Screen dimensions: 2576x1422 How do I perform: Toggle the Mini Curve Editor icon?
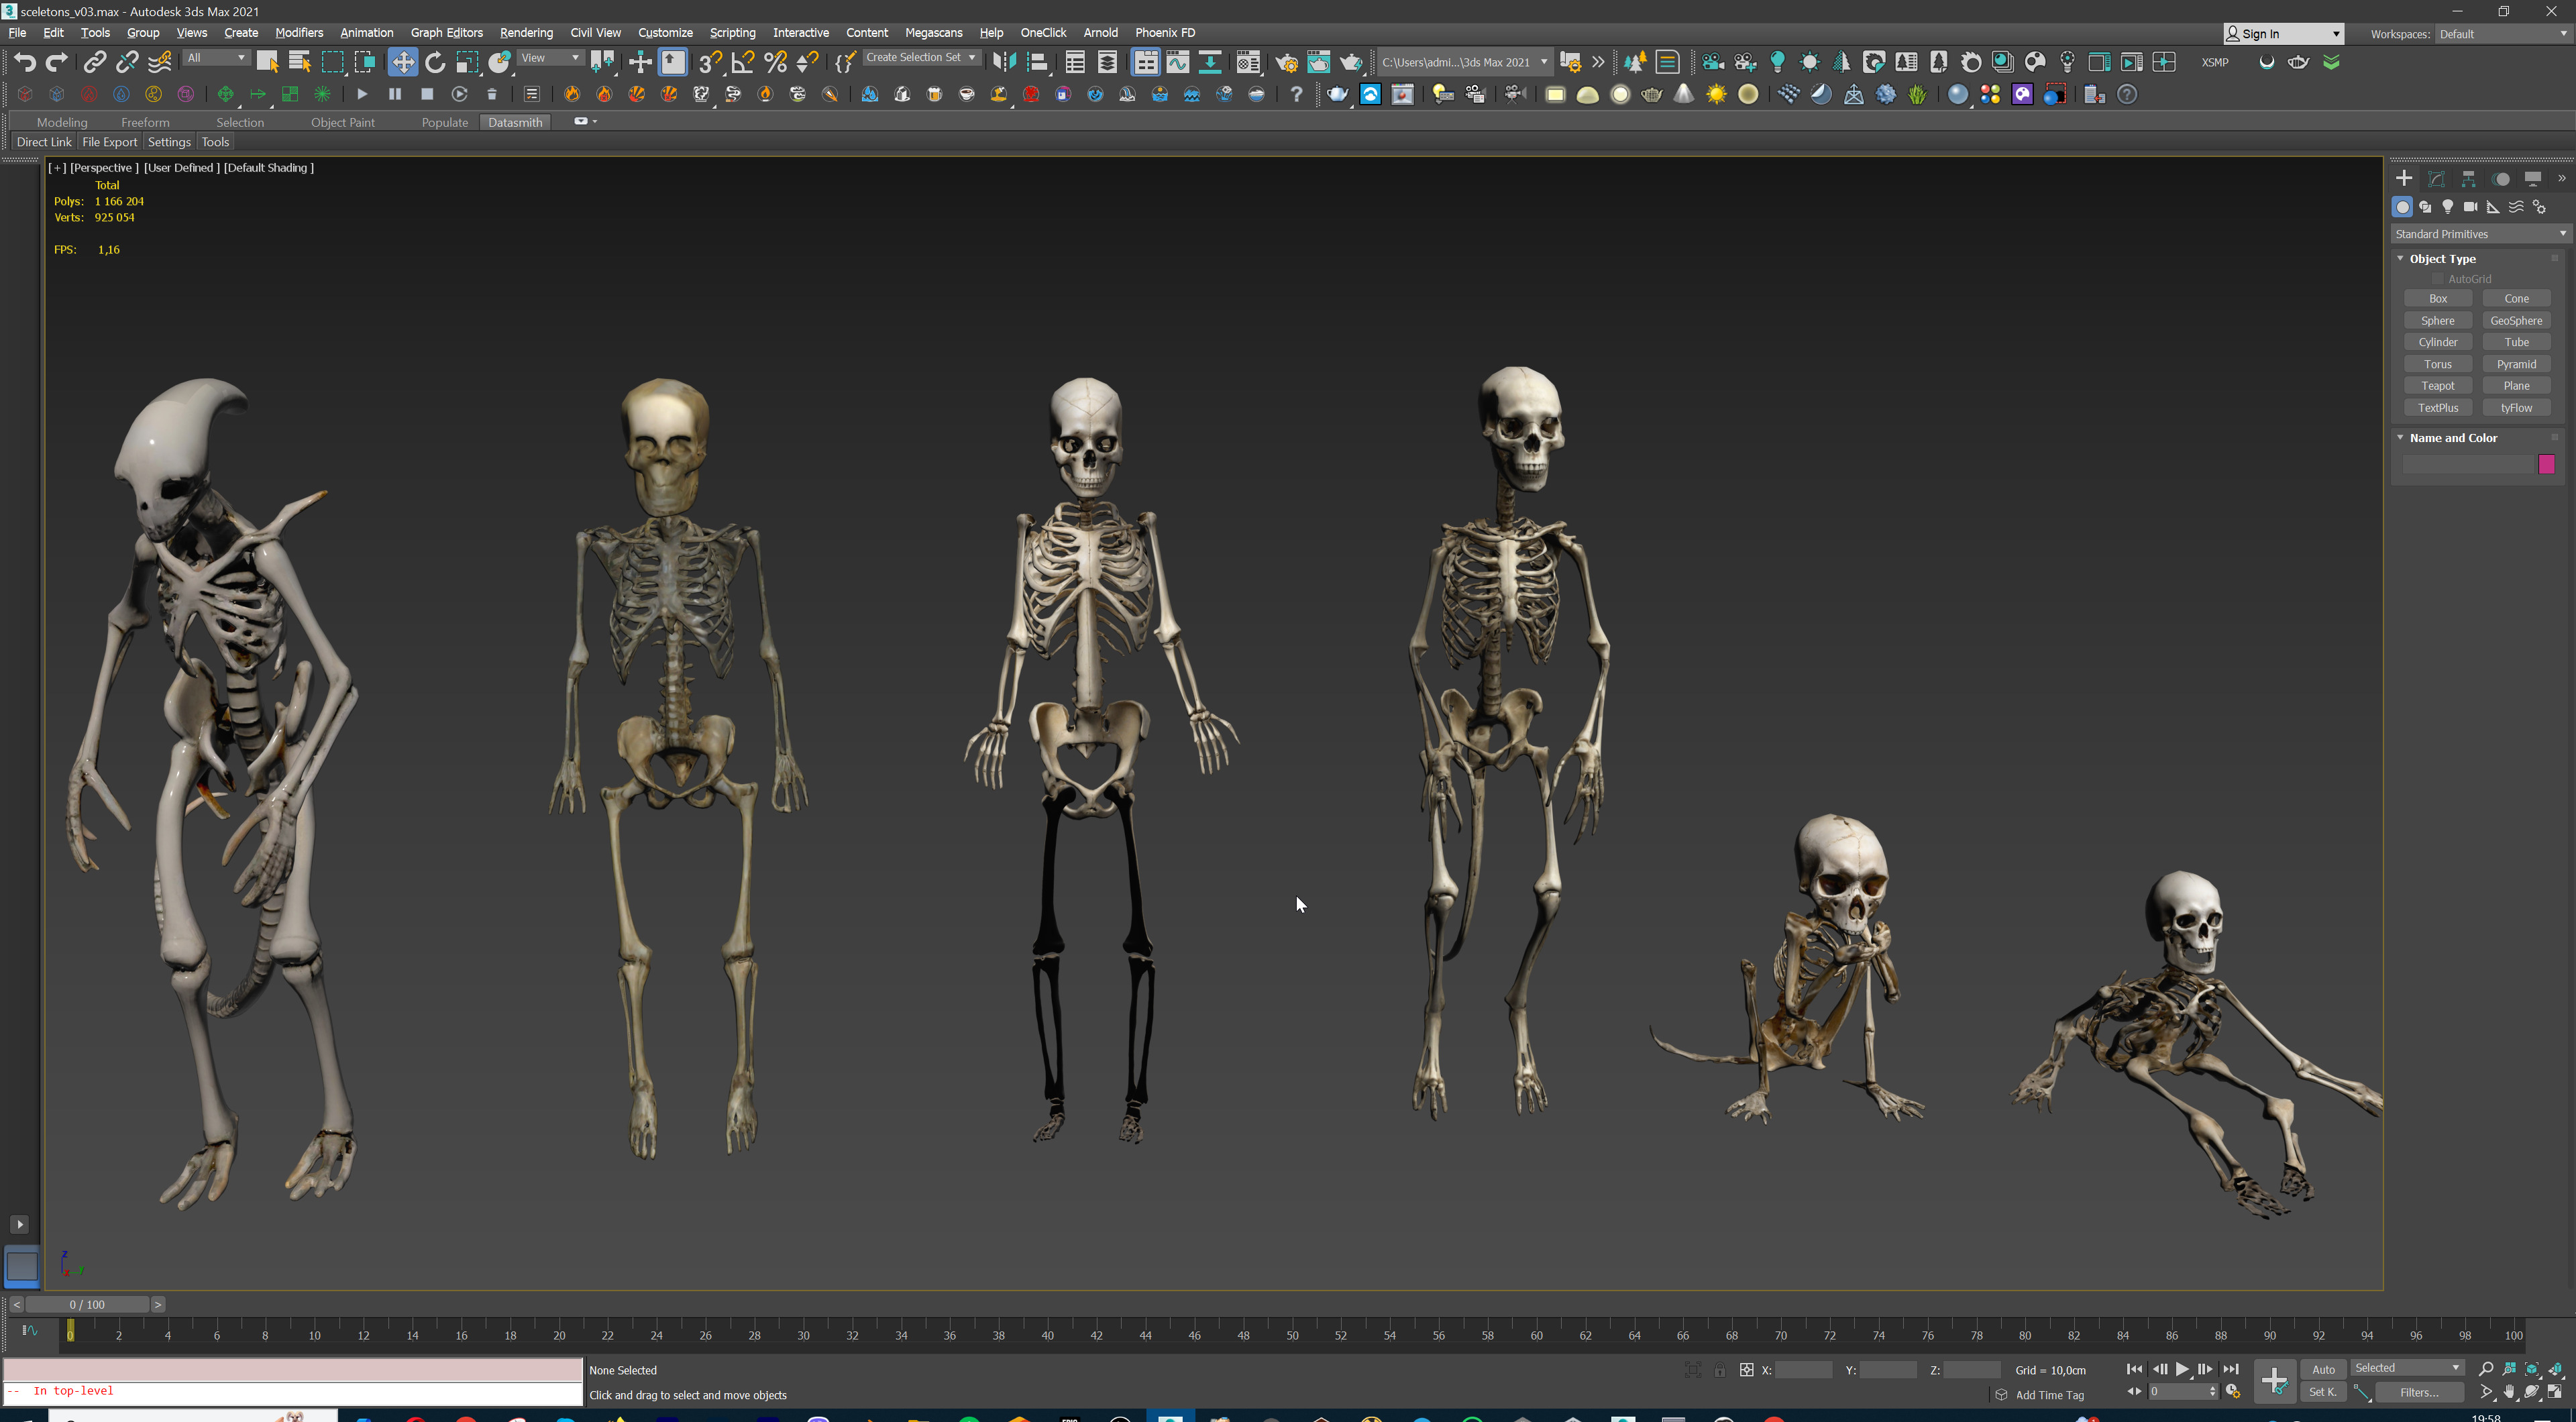click(x=29, y=1330)
